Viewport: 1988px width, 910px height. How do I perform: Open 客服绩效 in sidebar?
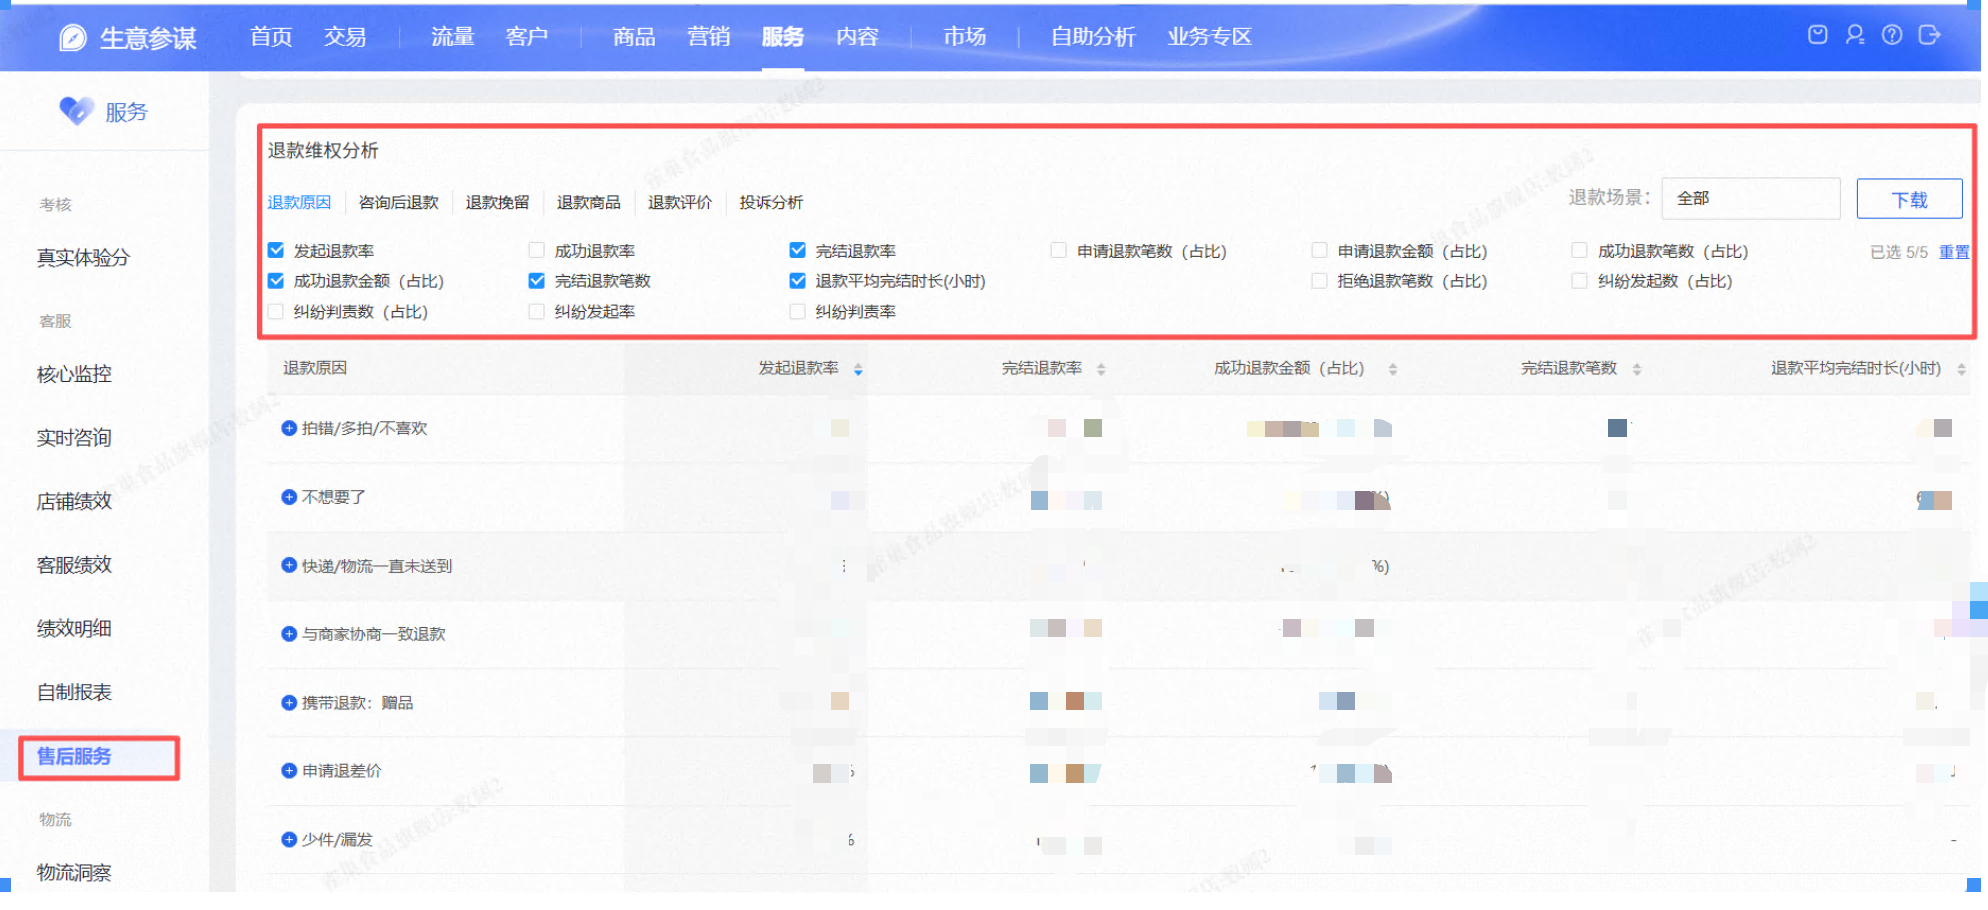tap(74, 565)
